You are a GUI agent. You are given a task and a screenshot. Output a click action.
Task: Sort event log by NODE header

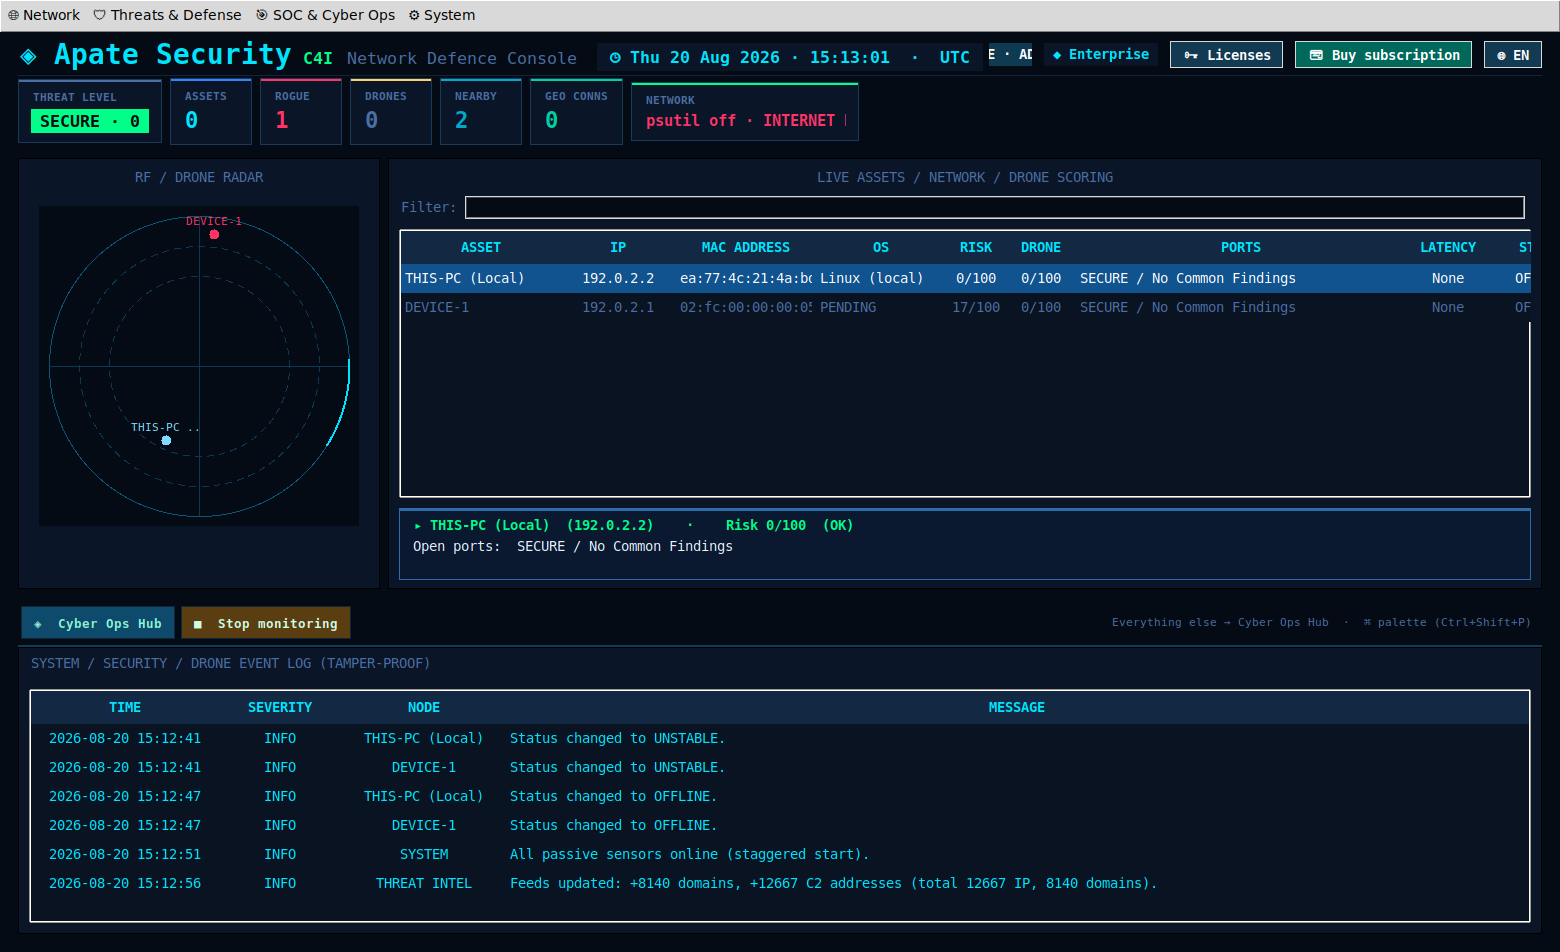(x=424, y=707)
